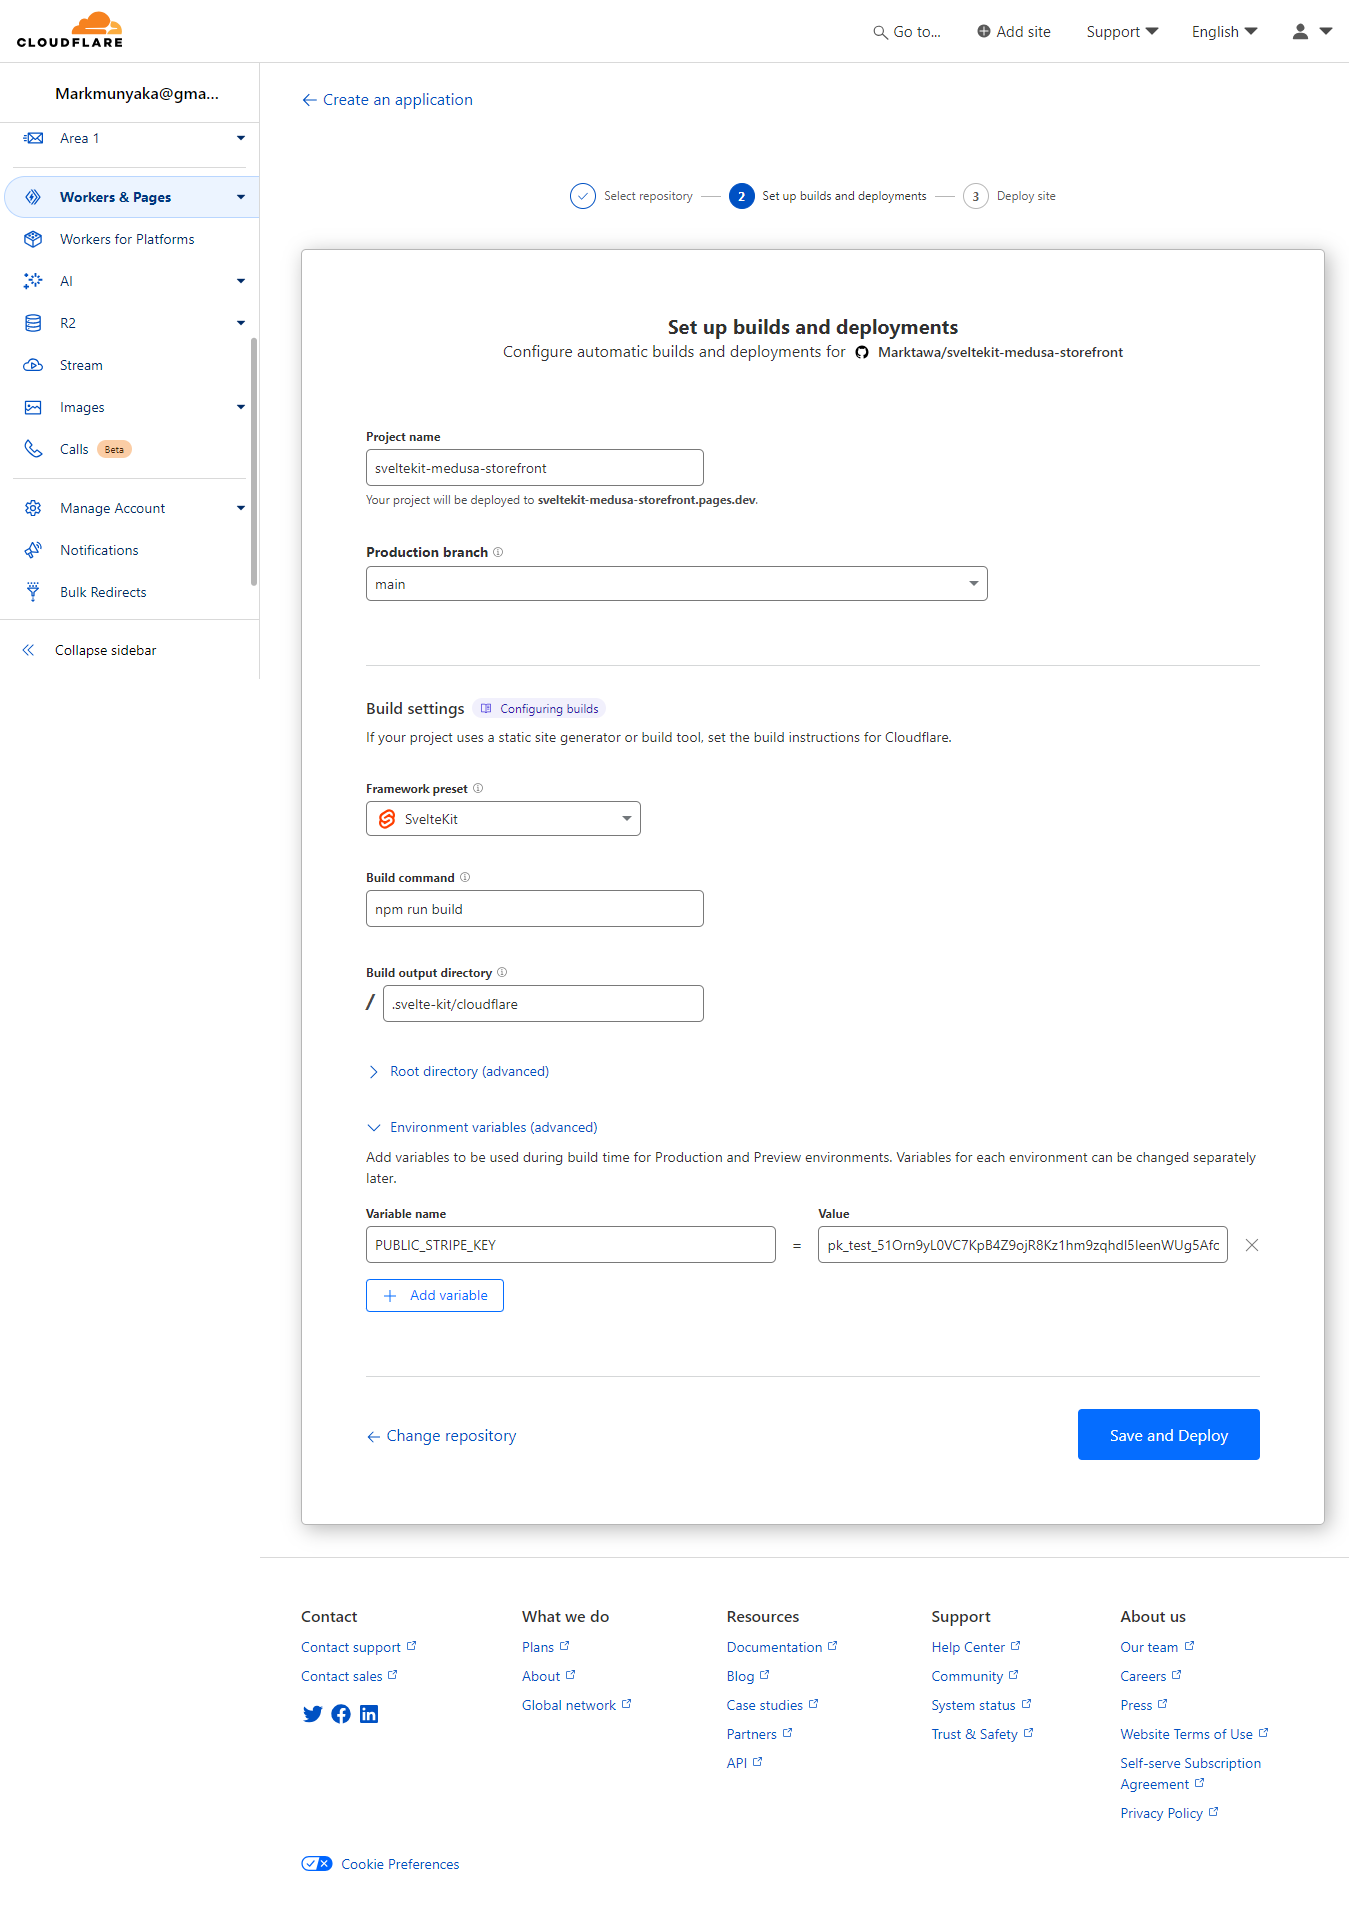Image resolution: width=1349 pixels, height=1906 pixels.
Task: Expand the Images sidebar arrow
Action: [241, 407]
